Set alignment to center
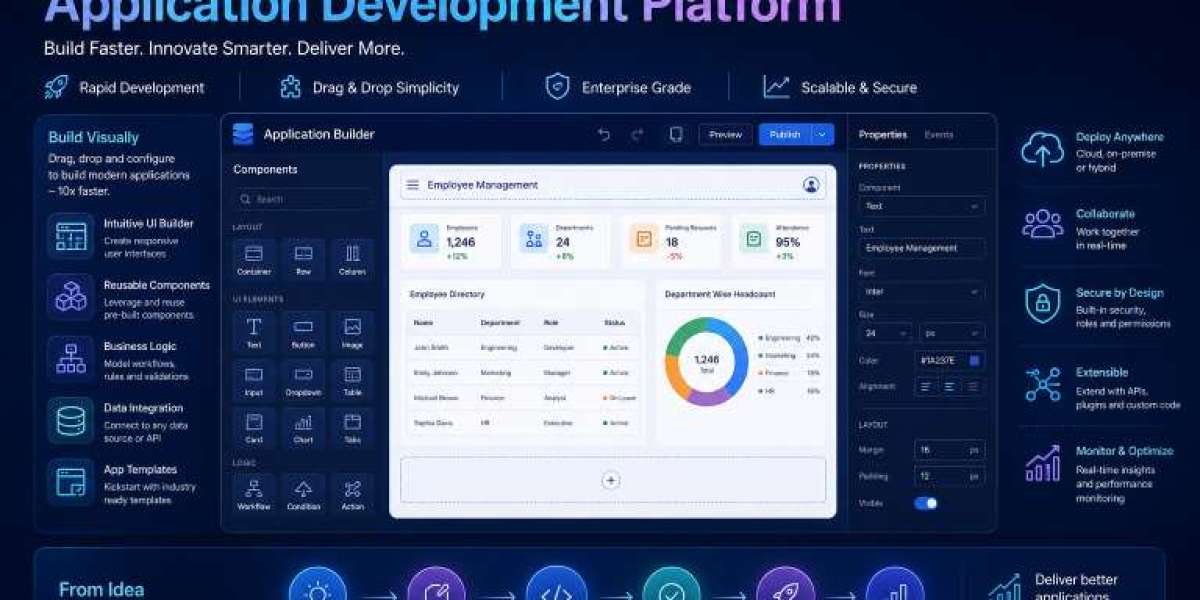The height and width of the screenshot is (600, 1200). 949,386
